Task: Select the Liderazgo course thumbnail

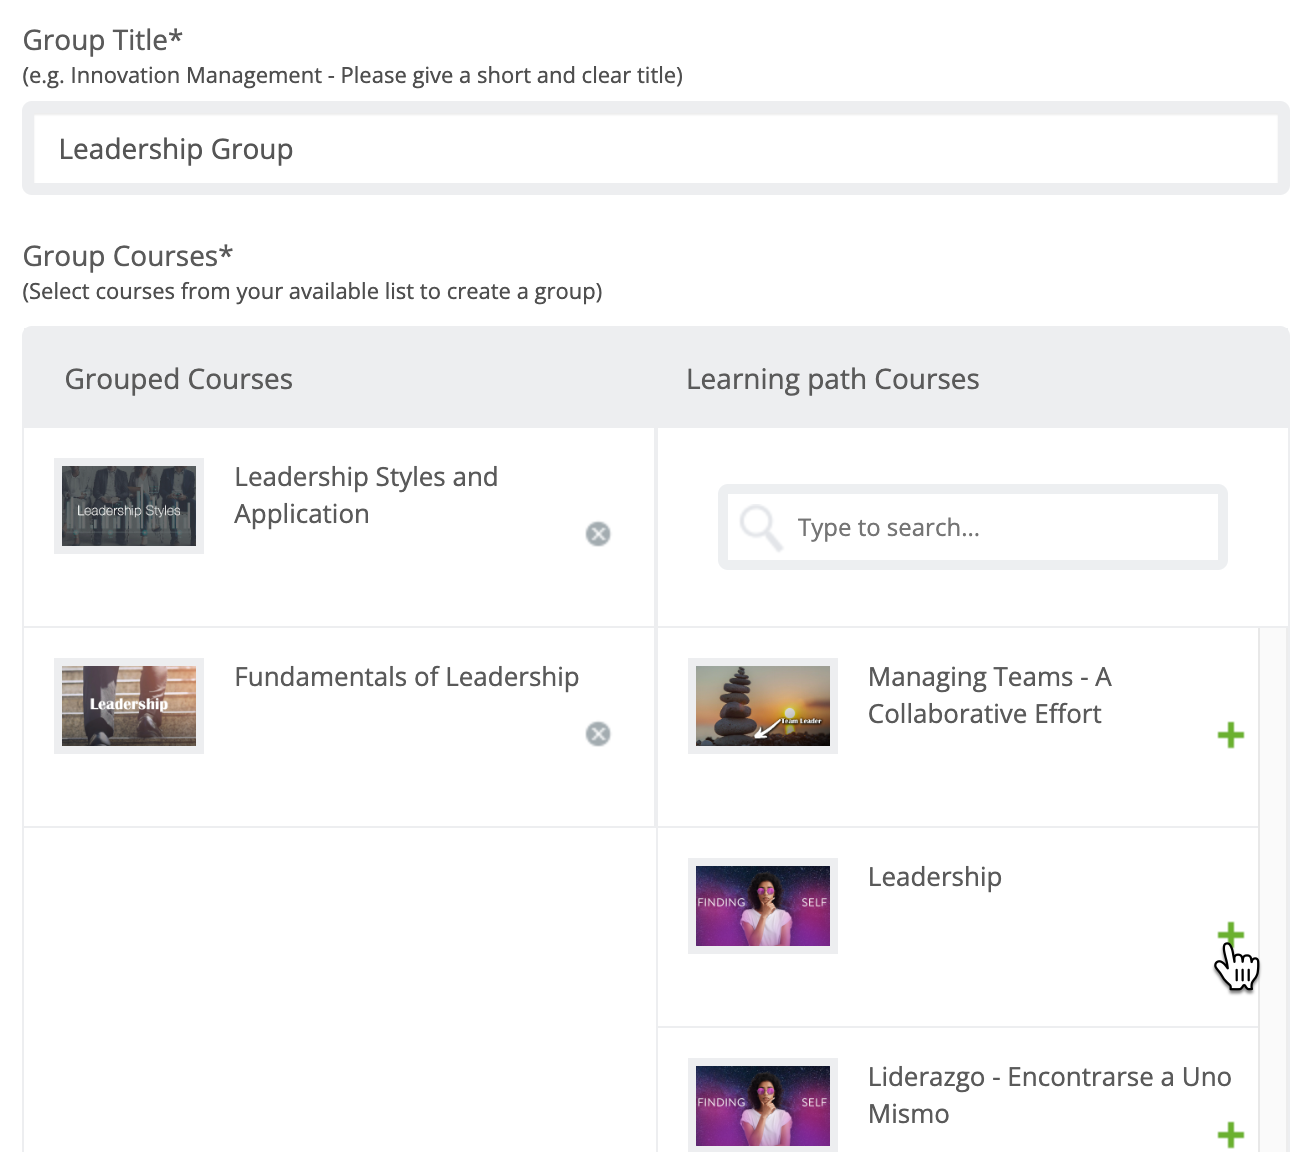Action: click(x=763, y=1104)
